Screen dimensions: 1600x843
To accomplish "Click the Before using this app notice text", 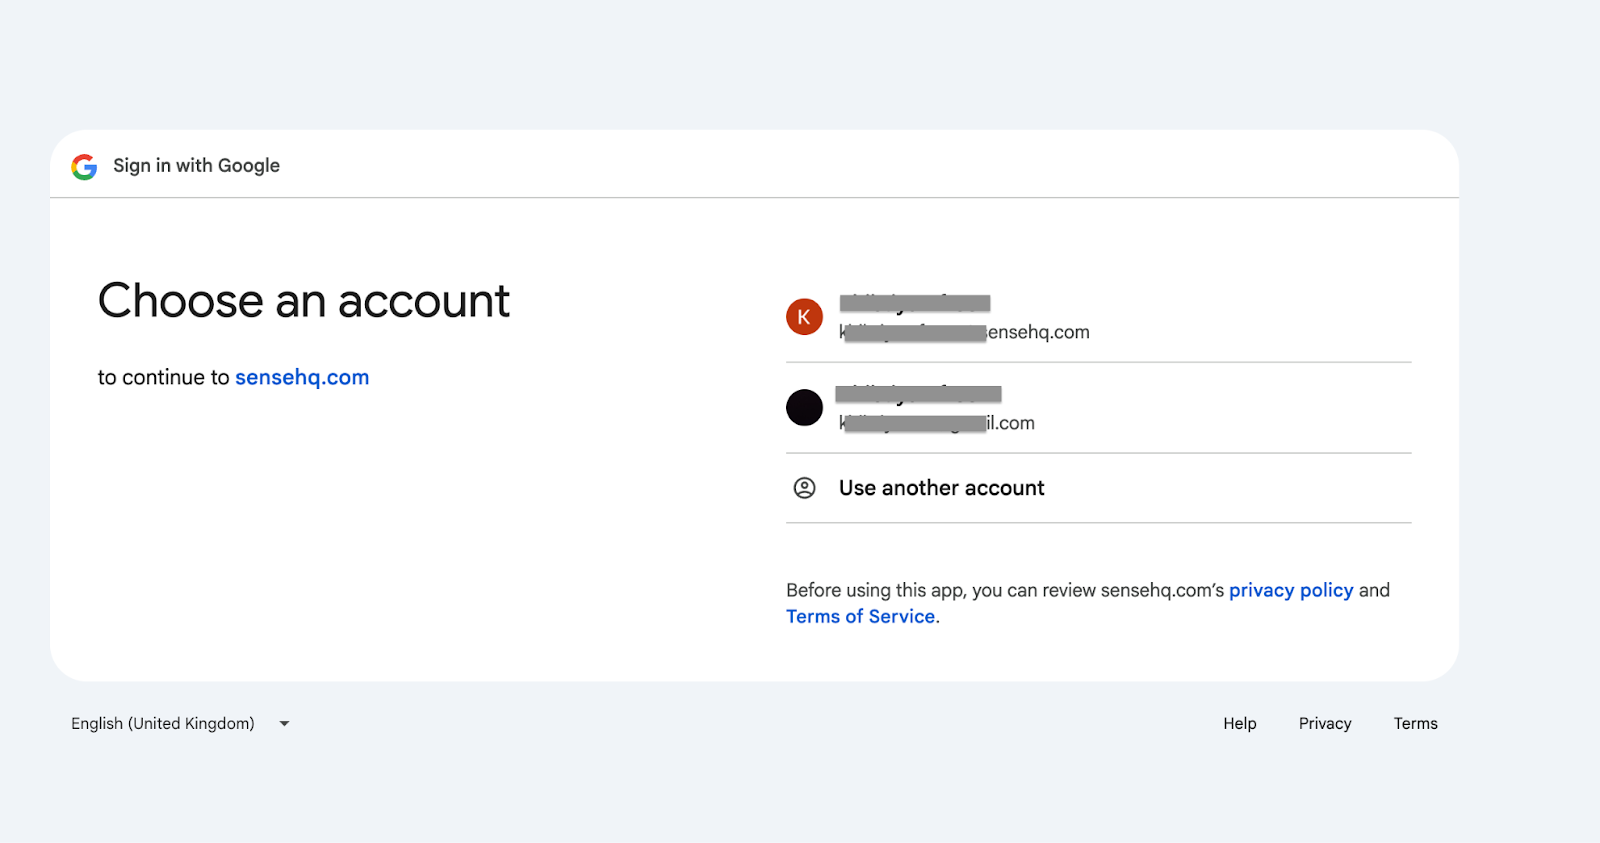I will [1088, 603].
